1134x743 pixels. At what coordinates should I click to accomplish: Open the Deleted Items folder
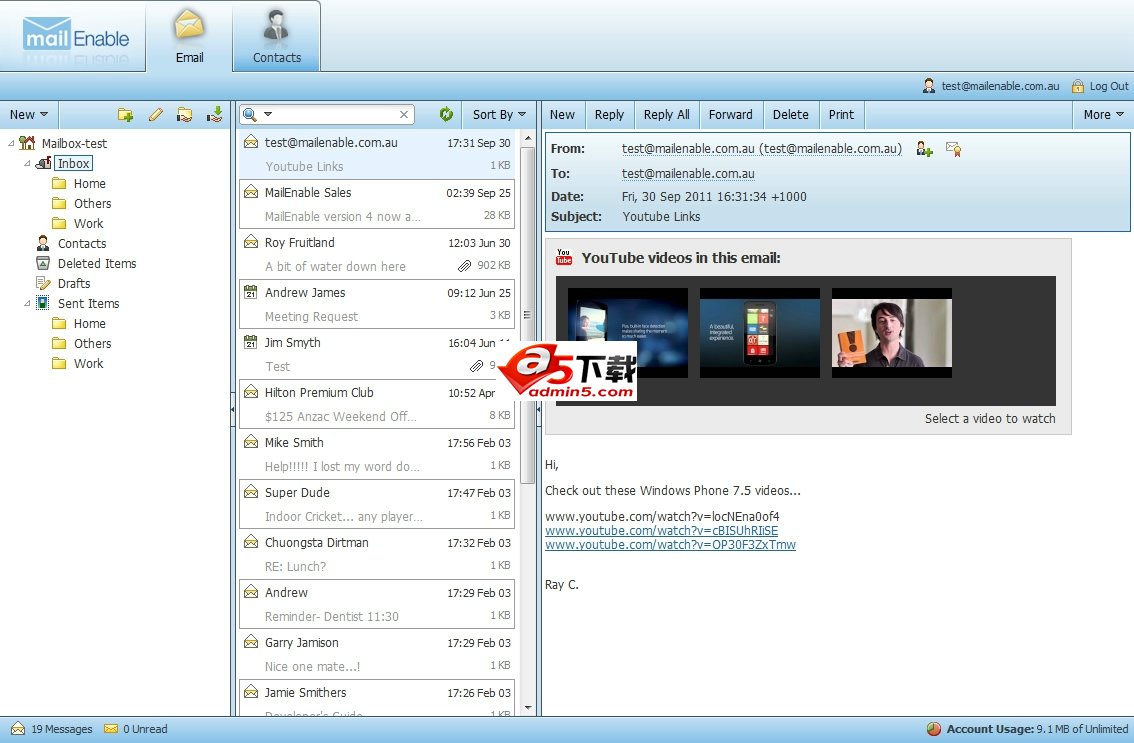pos(96,263)
